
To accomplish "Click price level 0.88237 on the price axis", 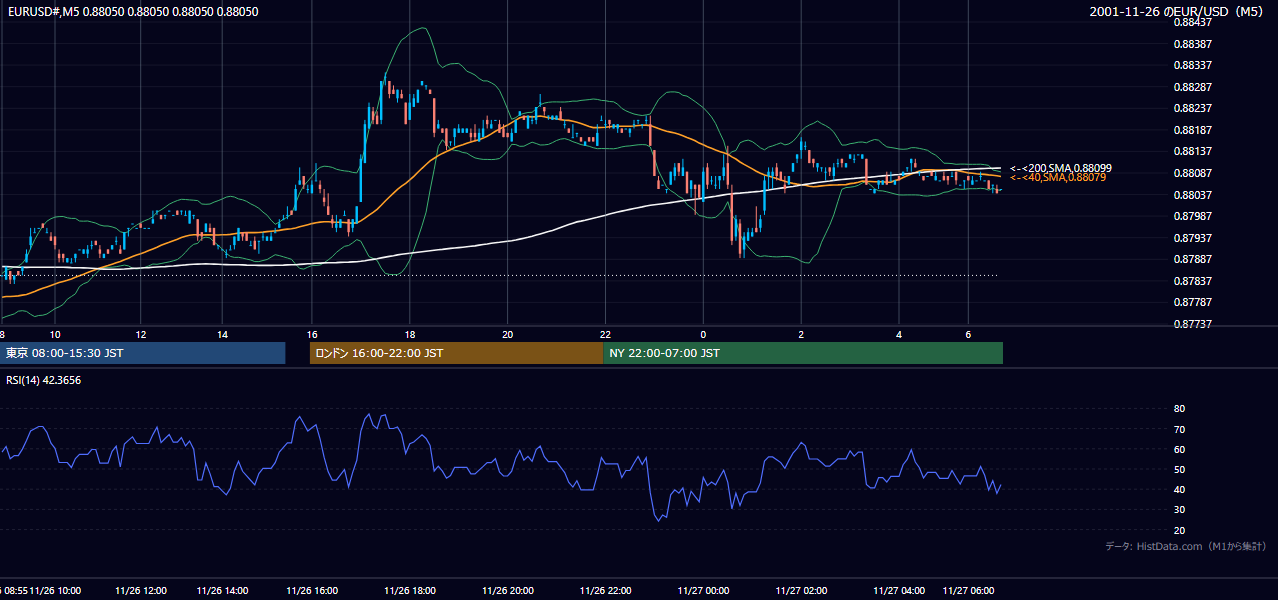I will [x=1194, y=108].
